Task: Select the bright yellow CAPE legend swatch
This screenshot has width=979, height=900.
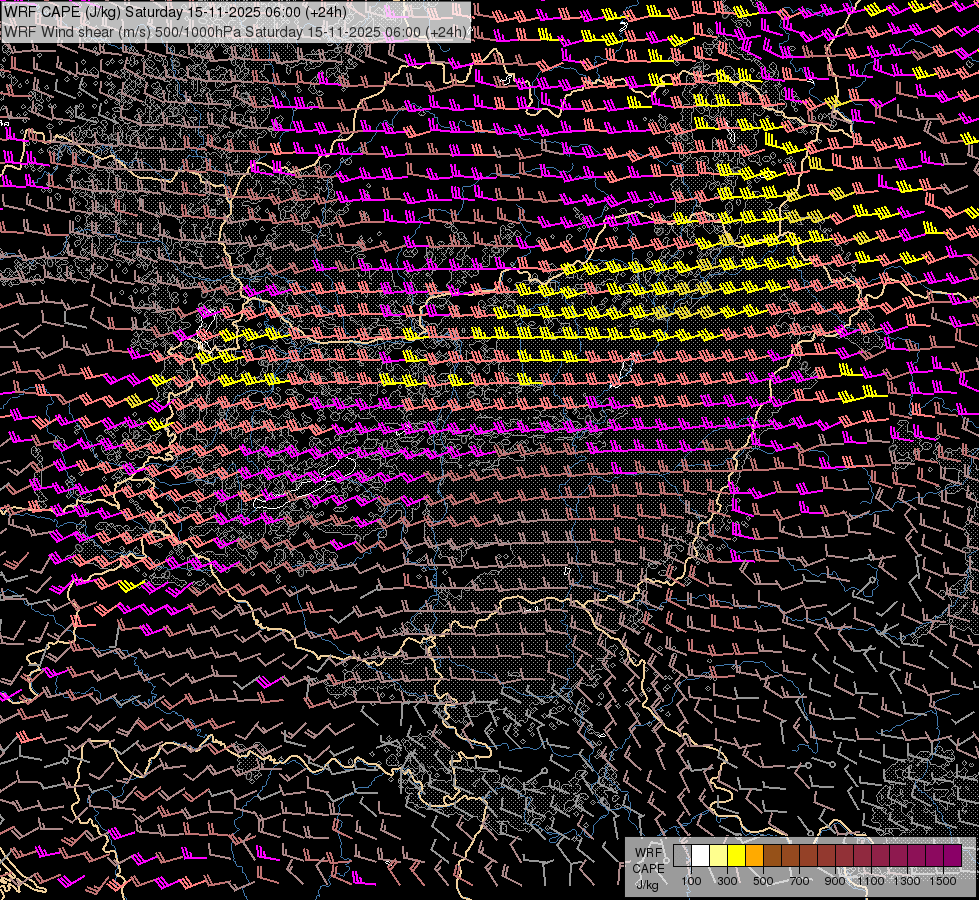Action: pyautogui.click(x=736, y=855)
